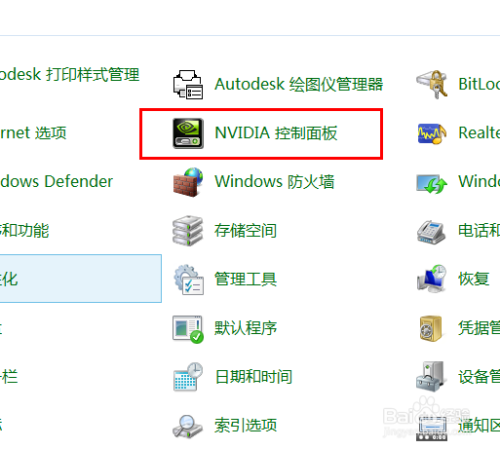Click the 默认程序 icon with green check
This screenshot has height=449, width=500.
pos(188,329)
